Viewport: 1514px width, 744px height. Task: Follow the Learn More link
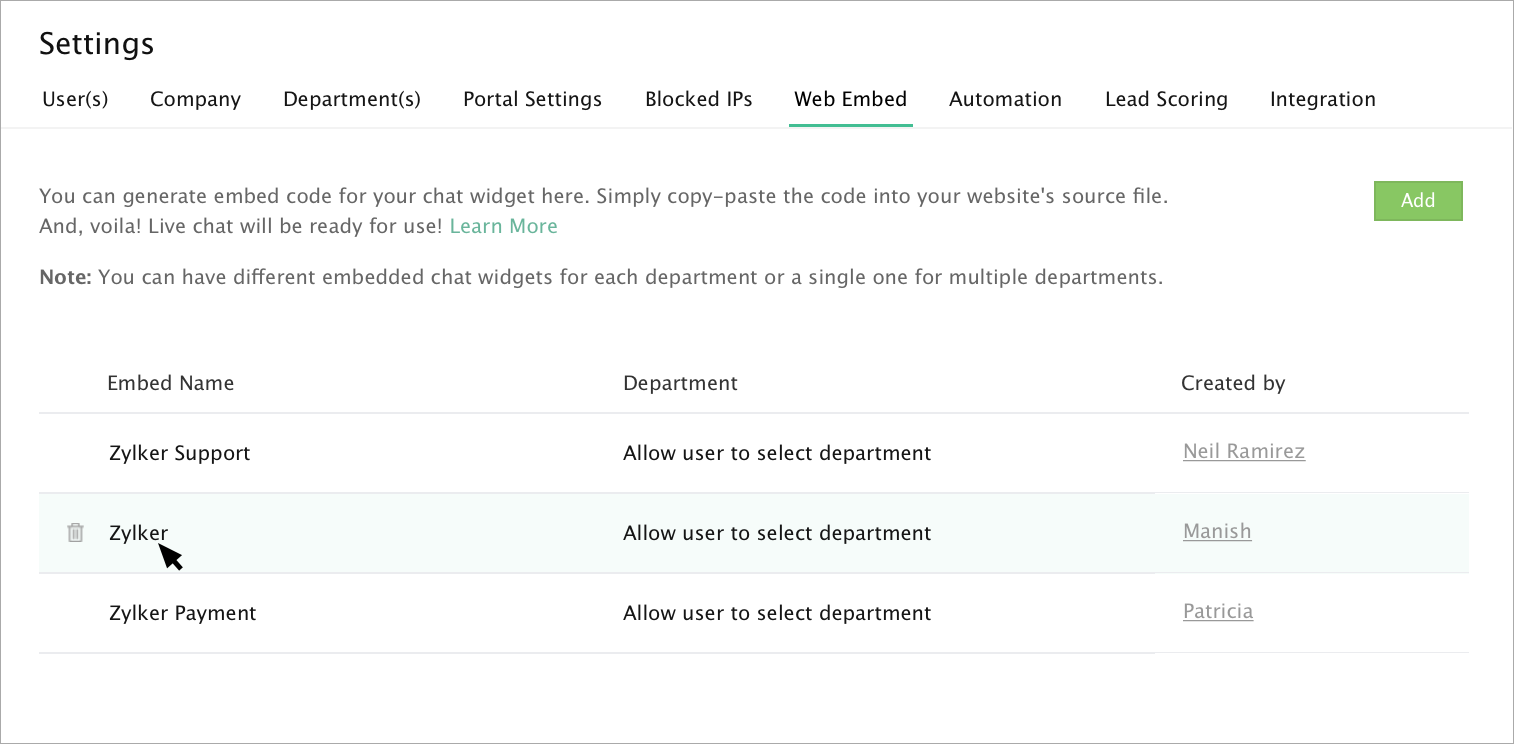[x=503, y=226]
